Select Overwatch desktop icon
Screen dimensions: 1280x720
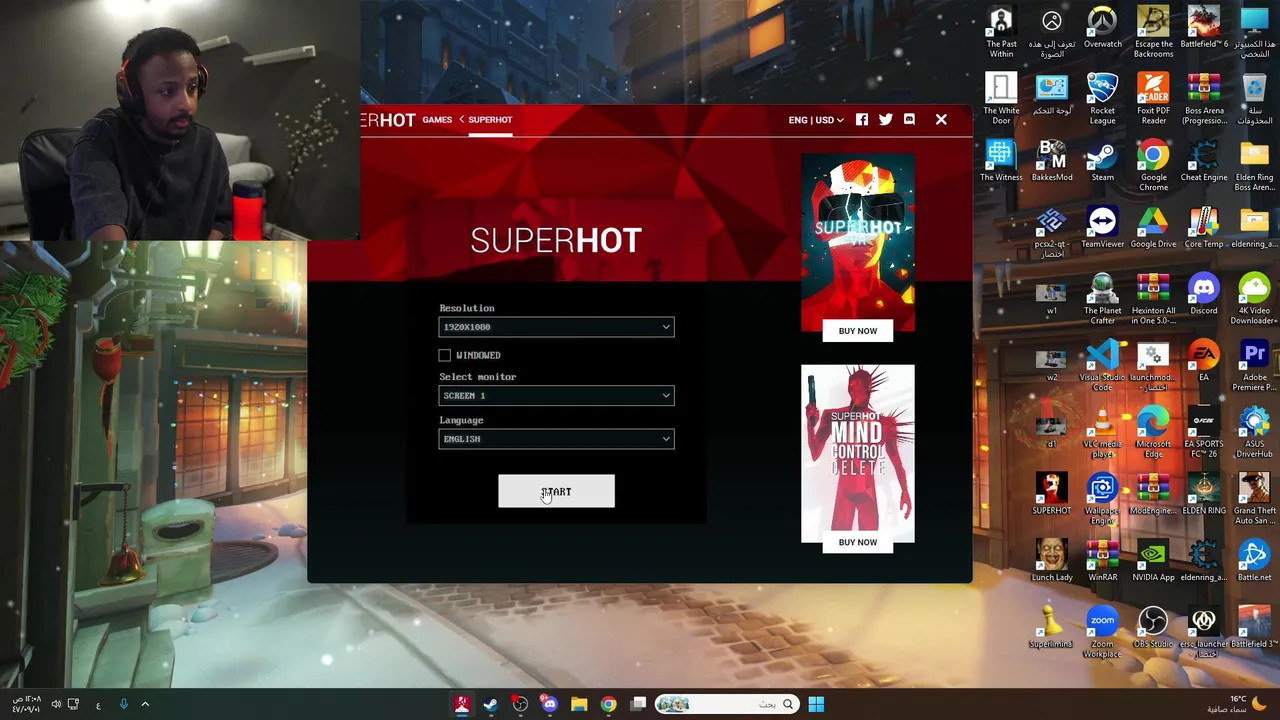pos(1103,28)
